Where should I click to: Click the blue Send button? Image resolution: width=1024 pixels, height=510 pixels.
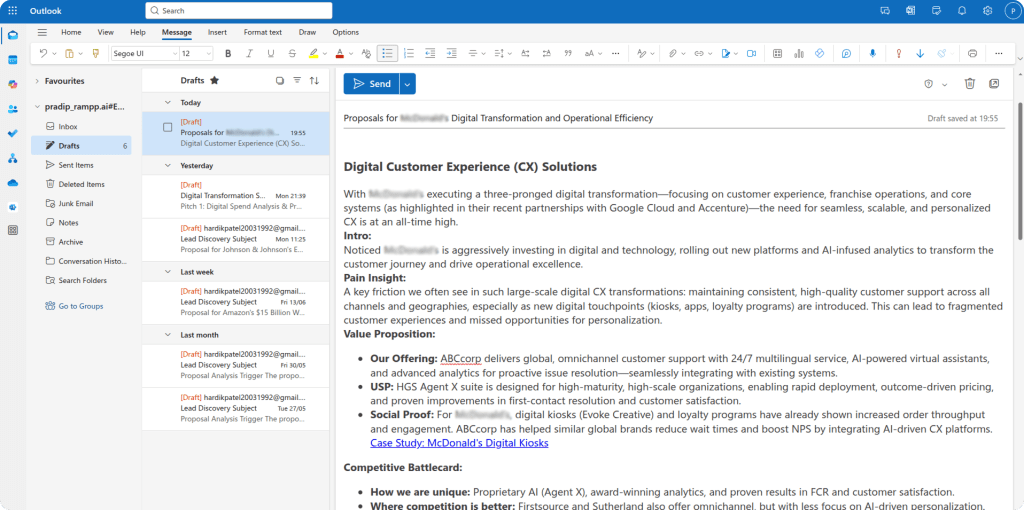coord(372,84)
